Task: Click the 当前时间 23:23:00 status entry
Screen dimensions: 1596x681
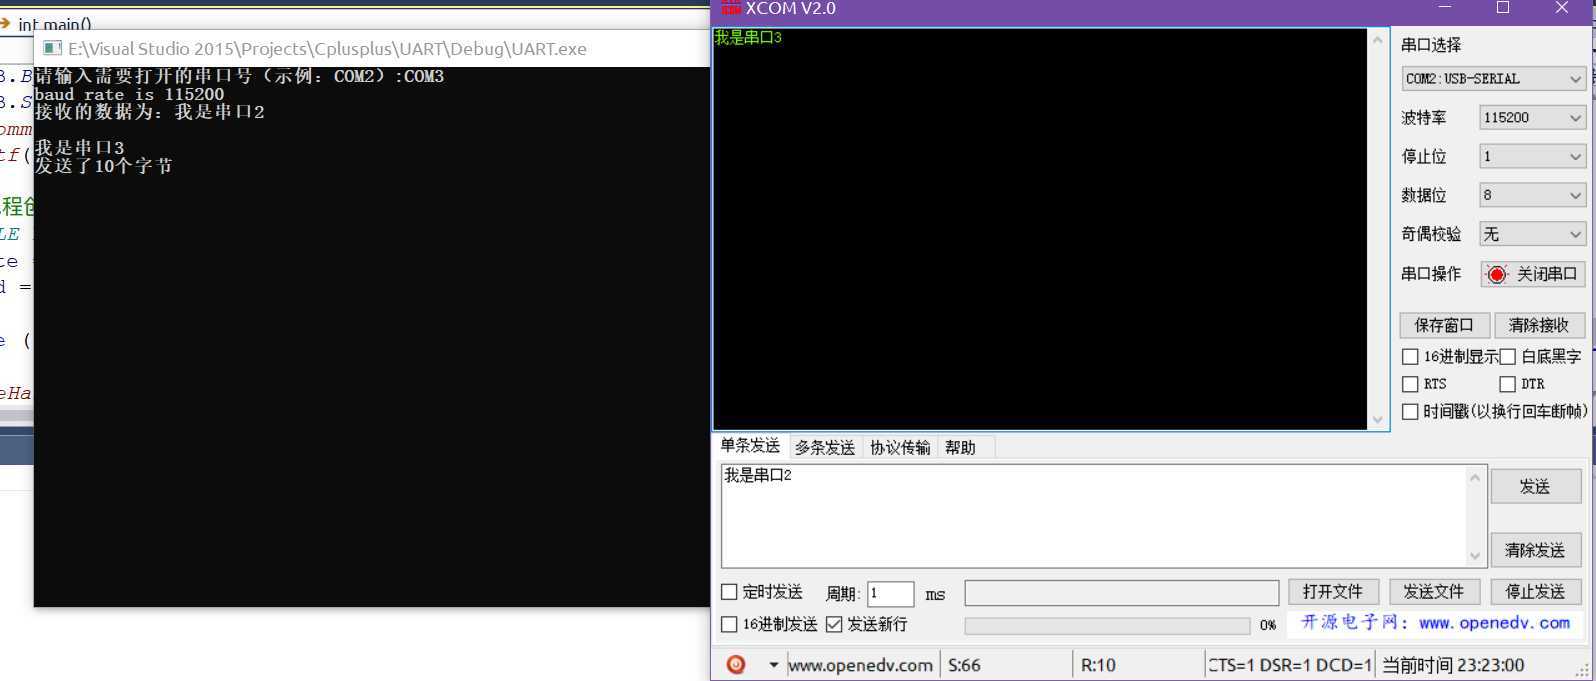Action: pyautogui.click(x=1453, y=665)
